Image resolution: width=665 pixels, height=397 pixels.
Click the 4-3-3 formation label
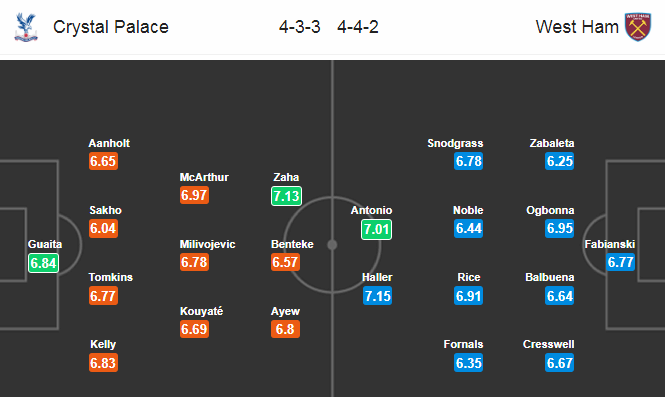tap(299, 27)
